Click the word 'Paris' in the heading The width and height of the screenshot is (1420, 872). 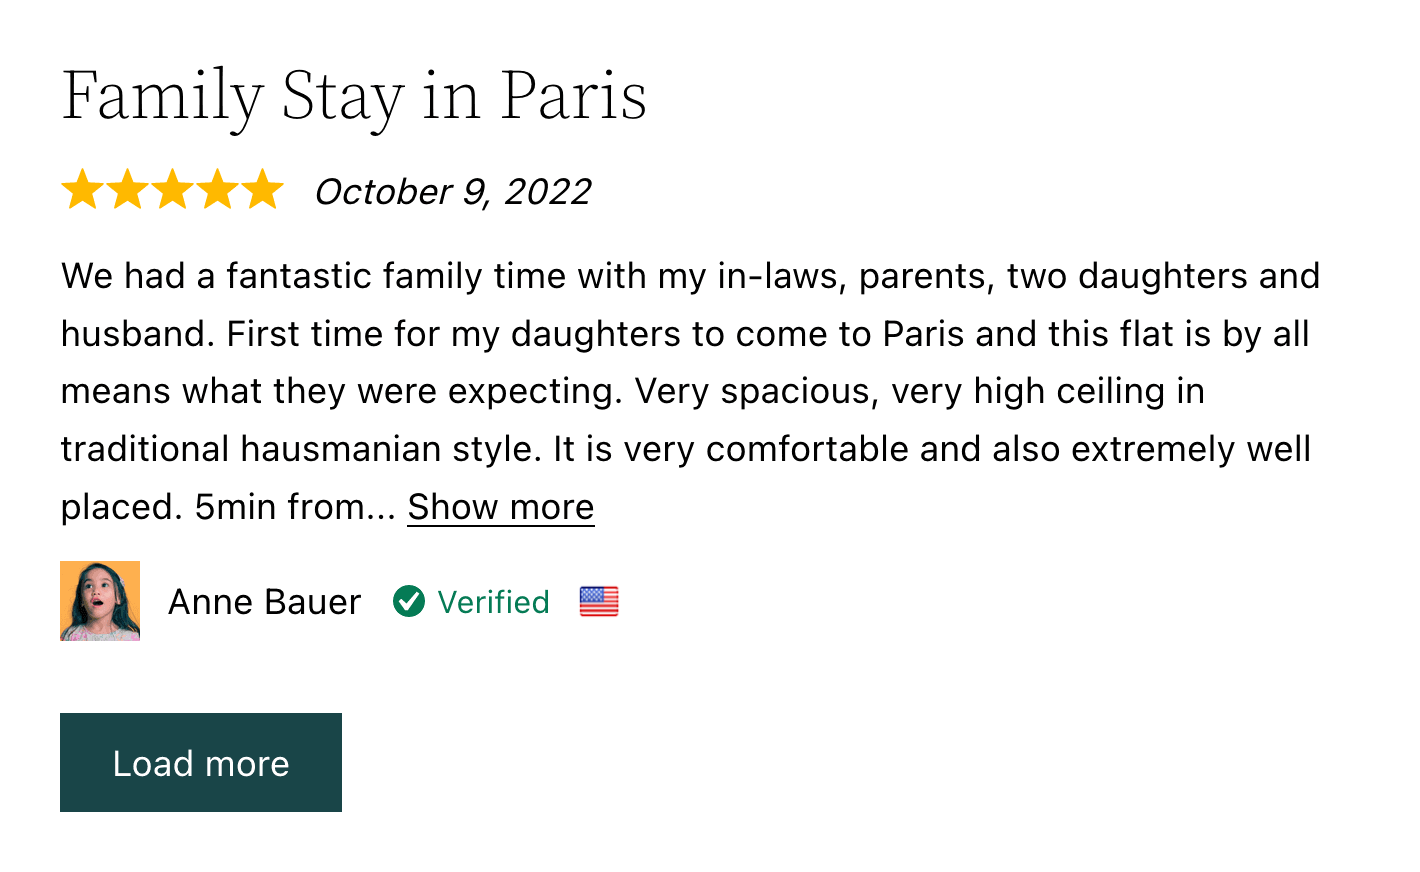tap(573, 96)
